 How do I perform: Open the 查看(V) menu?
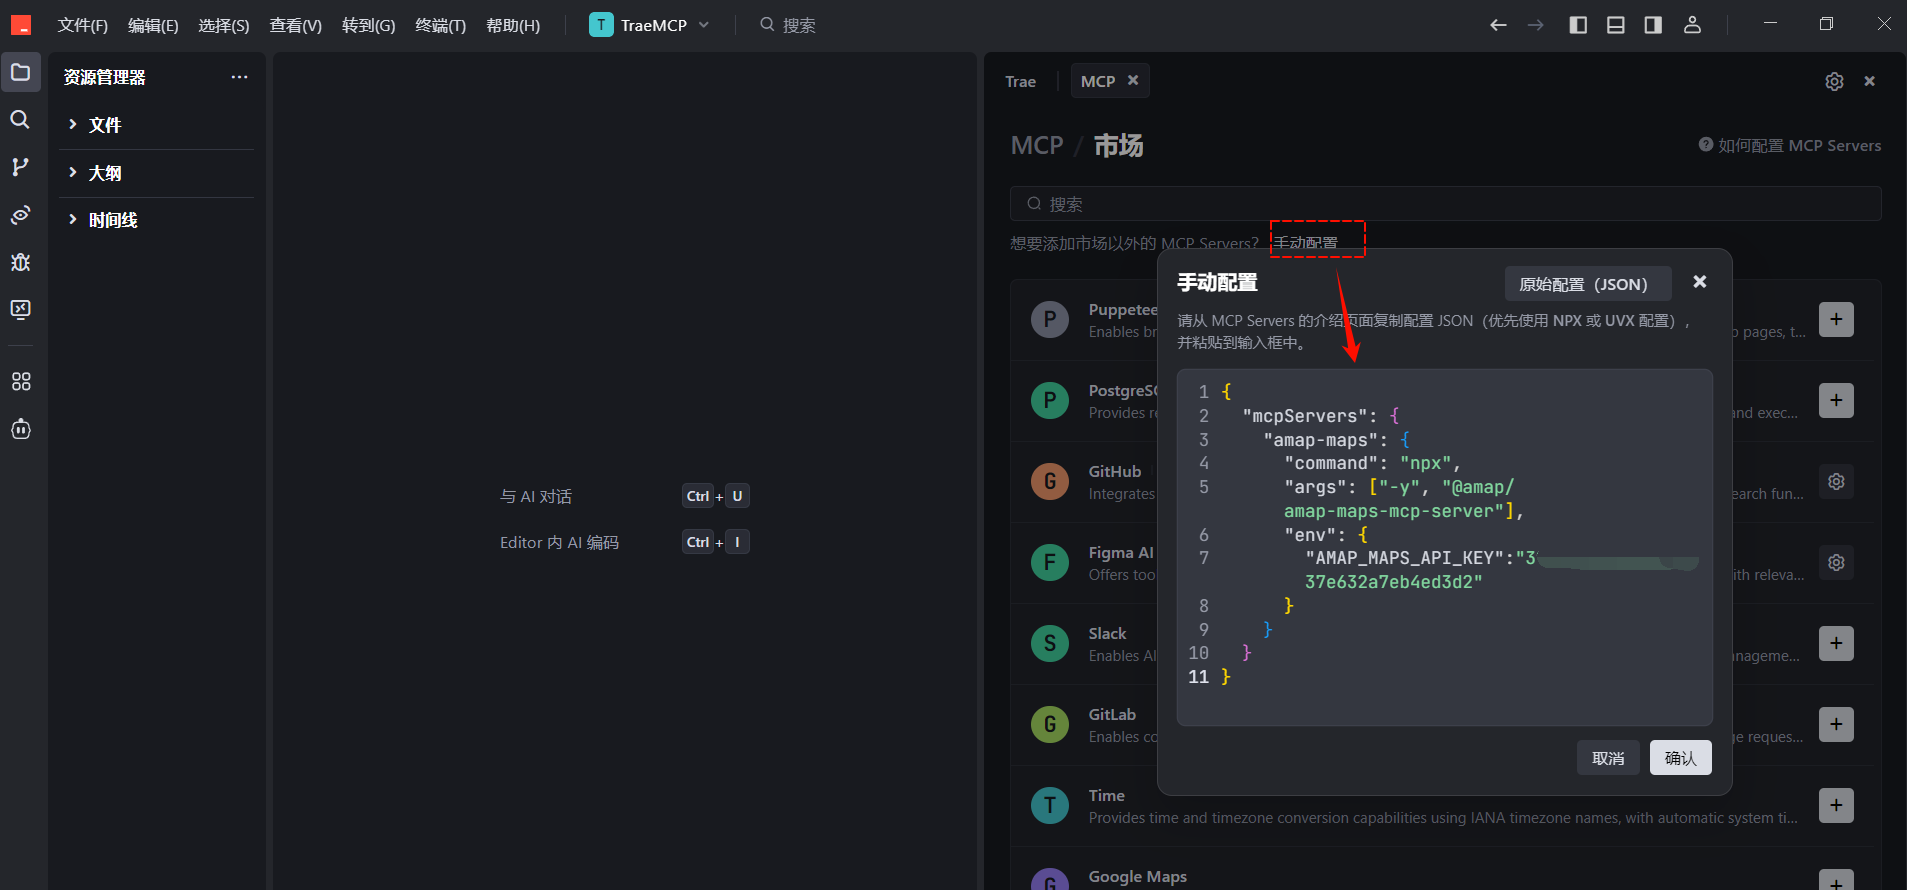coord(296,25)
